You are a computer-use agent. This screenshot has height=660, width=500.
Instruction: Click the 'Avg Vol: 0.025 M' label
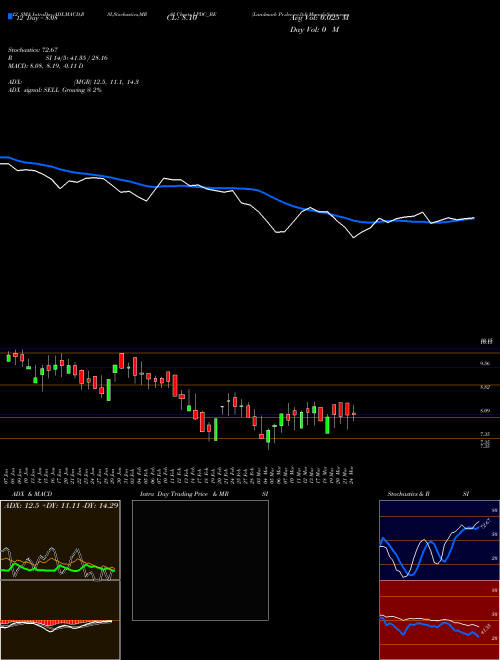point(319,18)
